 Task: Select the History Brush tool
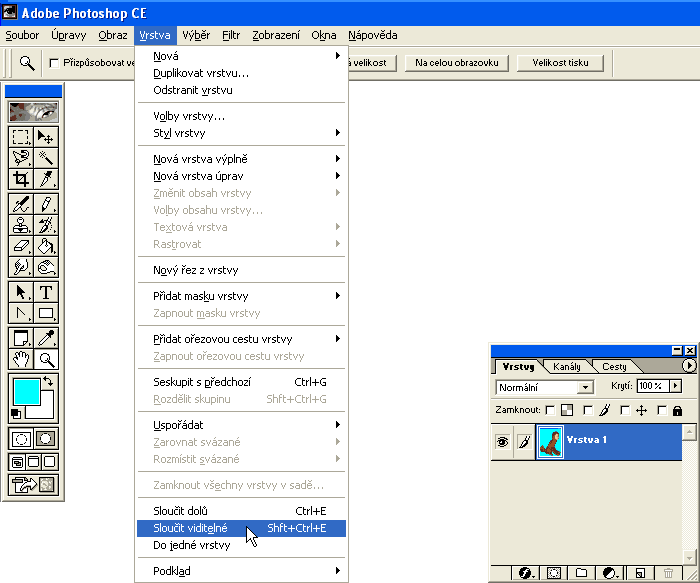coord(46,225)
